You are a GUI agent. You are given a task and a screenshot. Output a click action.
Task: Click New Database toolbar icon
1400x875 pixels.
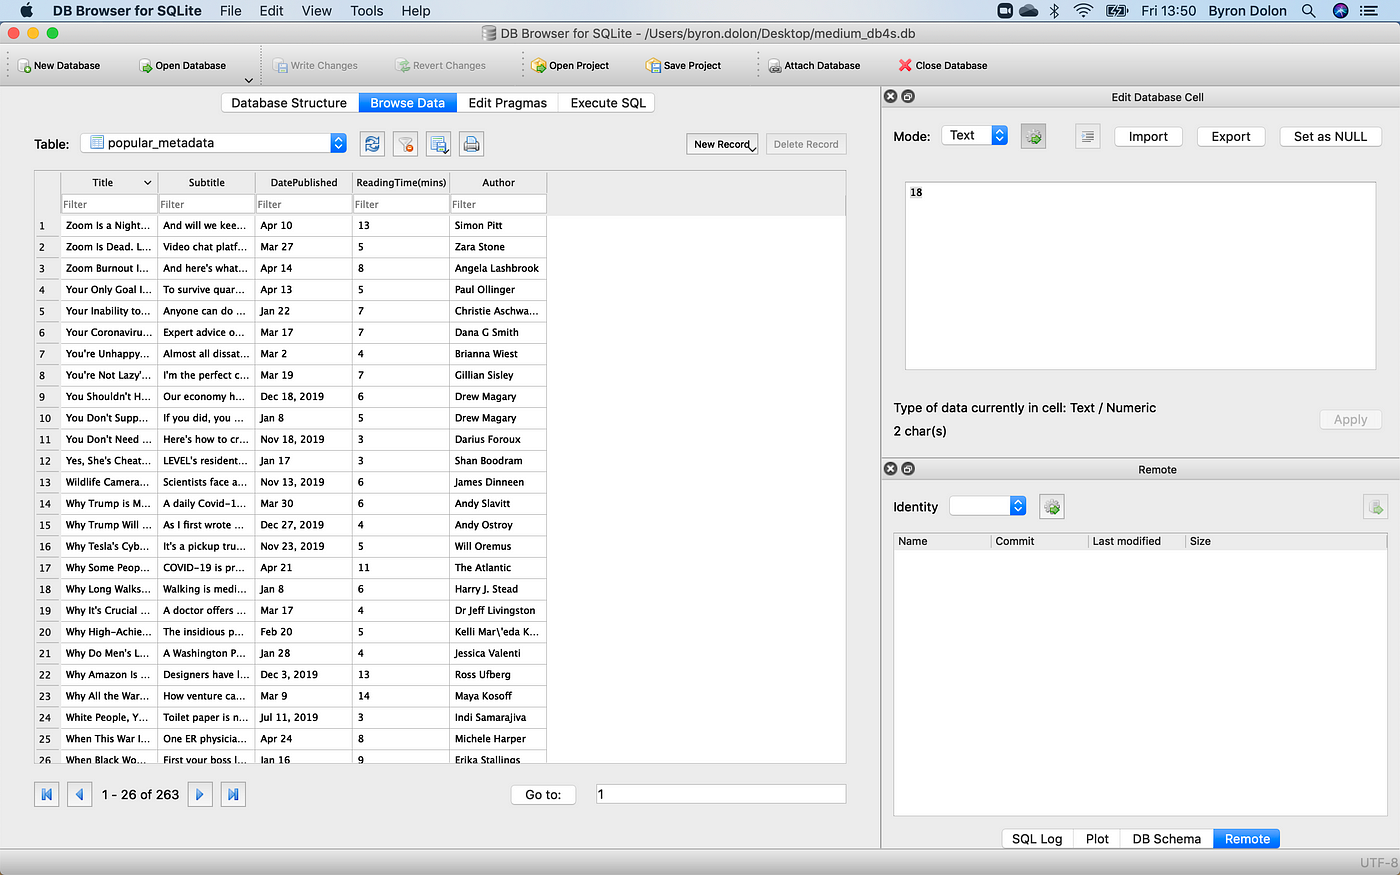(x=25, y=66)
